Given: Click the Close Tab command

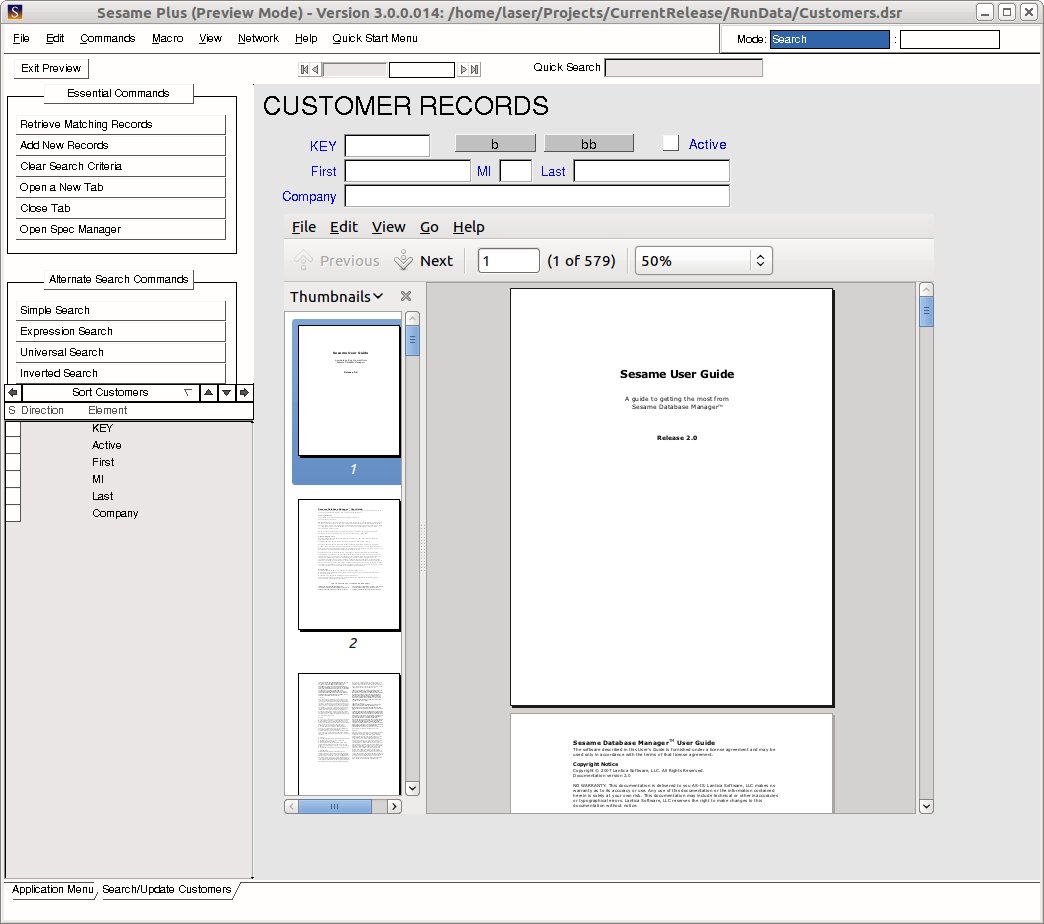Looking at the screenshot, I should click(121, 208).
